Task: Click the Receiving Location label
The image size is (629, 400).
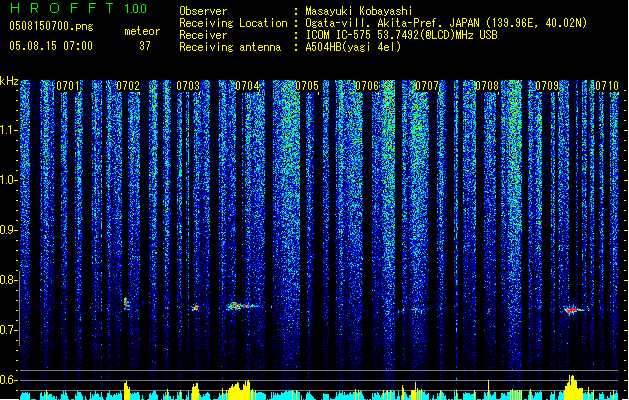Action: pos(233,23)
